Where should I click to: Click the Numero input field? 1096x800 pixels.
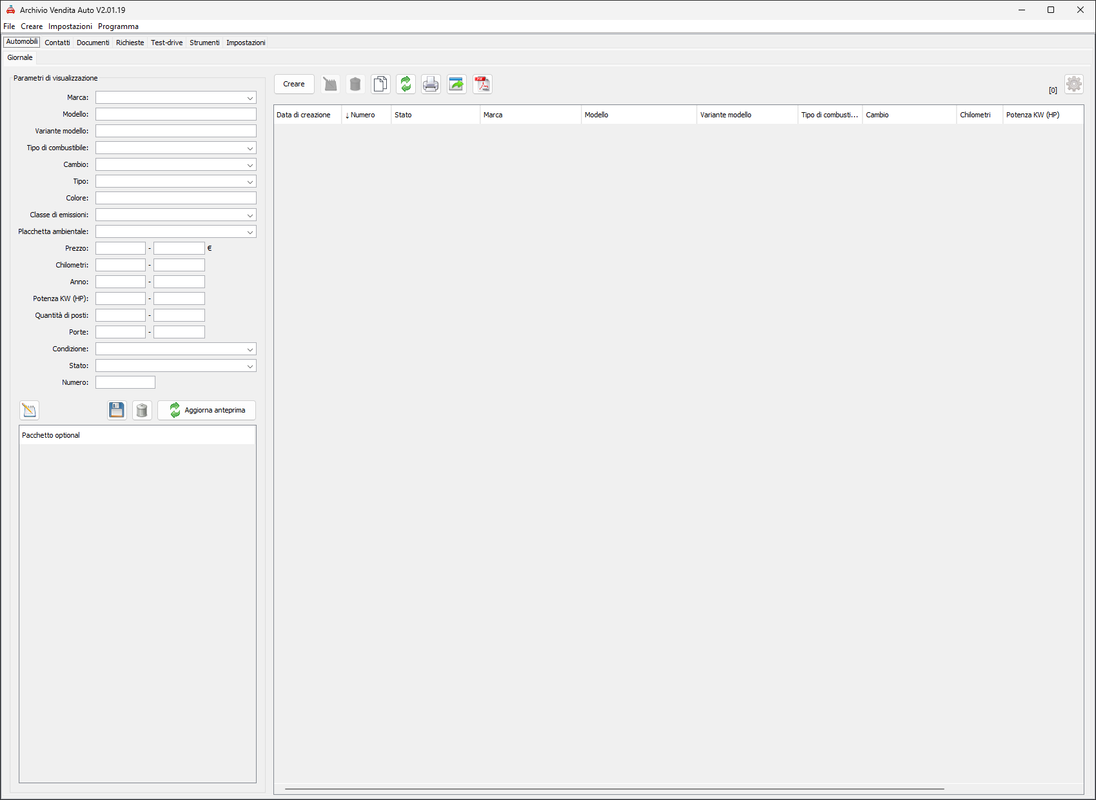[x=125, y=383]
